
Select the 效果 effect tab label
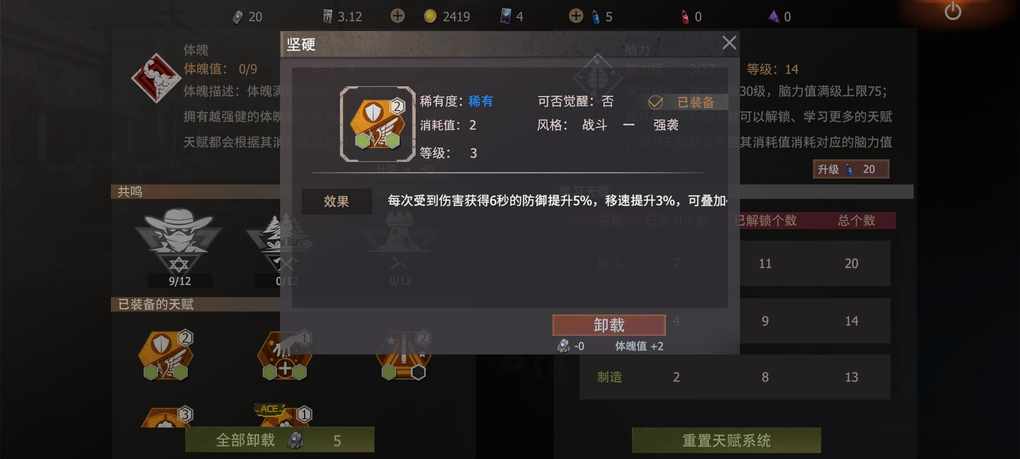pos(337,202)
